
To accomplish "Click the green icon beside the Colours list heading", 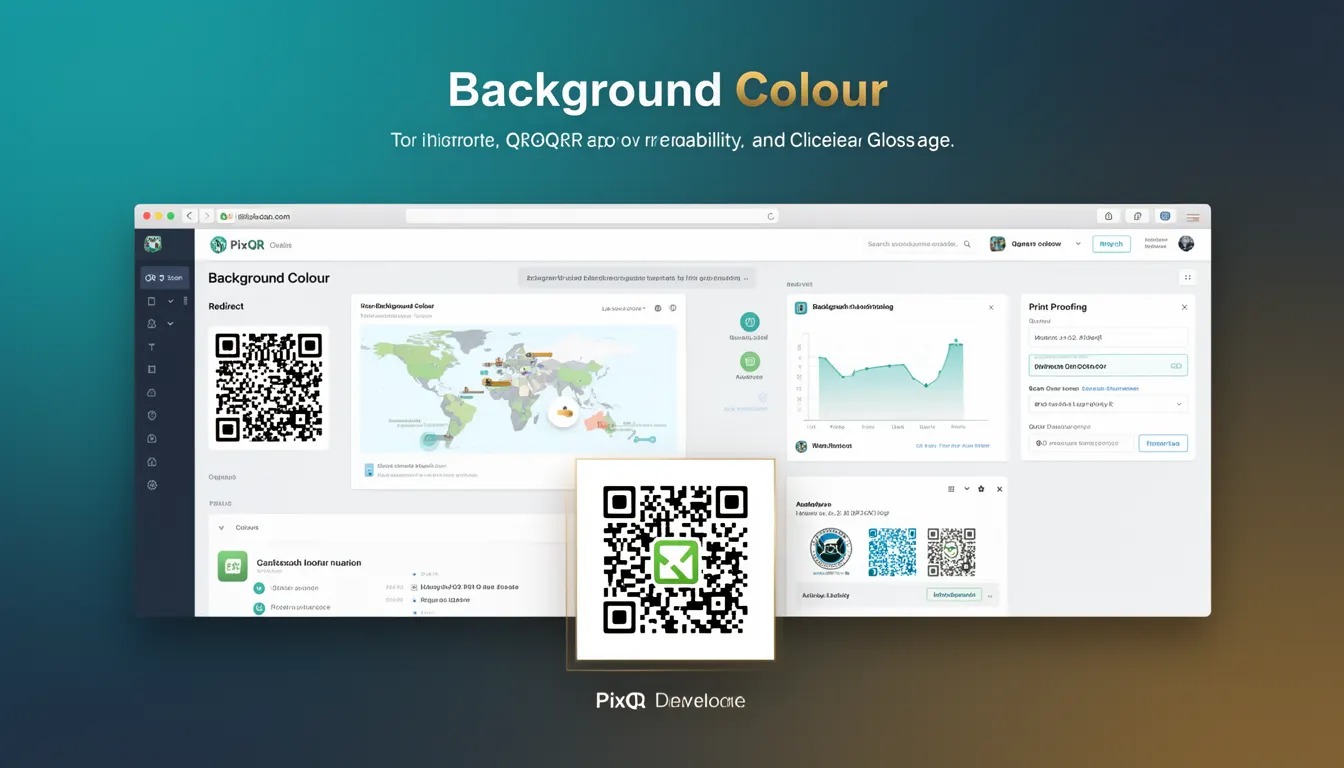I will 232,566.
